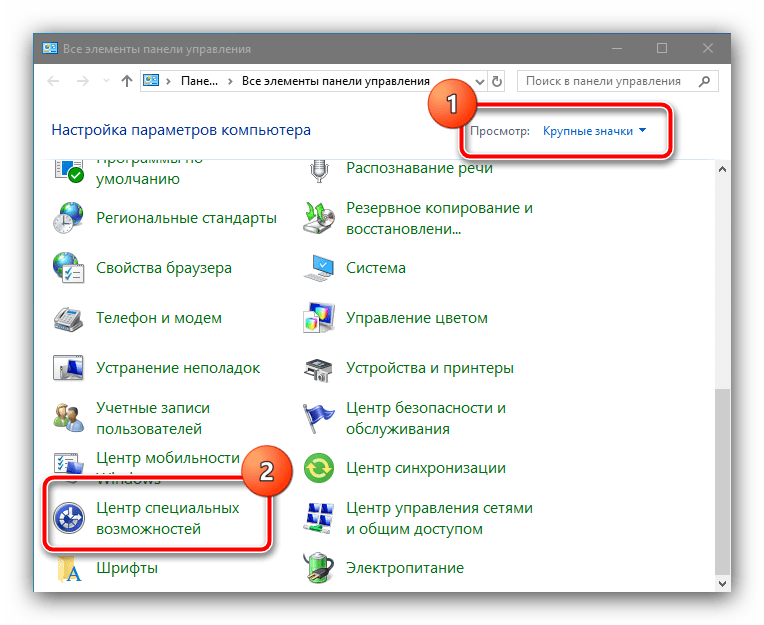Click the Электропитание battery icon
Screen dimensions: 764x625
318,568
